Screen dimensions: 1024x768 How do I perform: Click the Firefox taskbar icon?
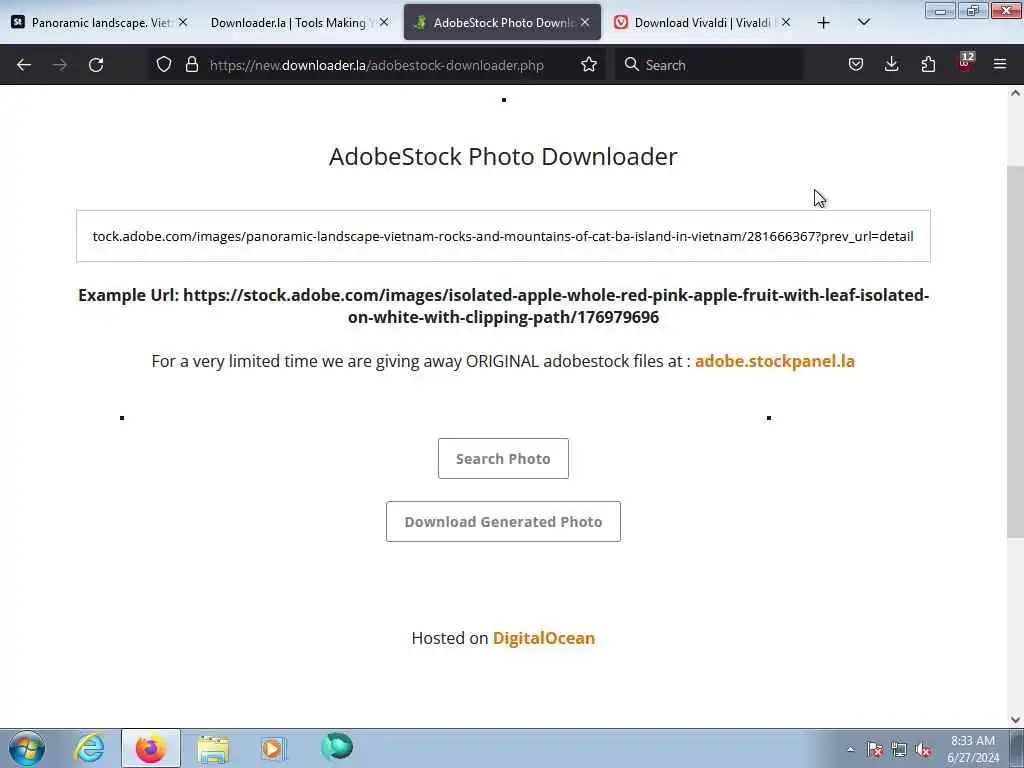pyautogui.click(x=151, y=748)
